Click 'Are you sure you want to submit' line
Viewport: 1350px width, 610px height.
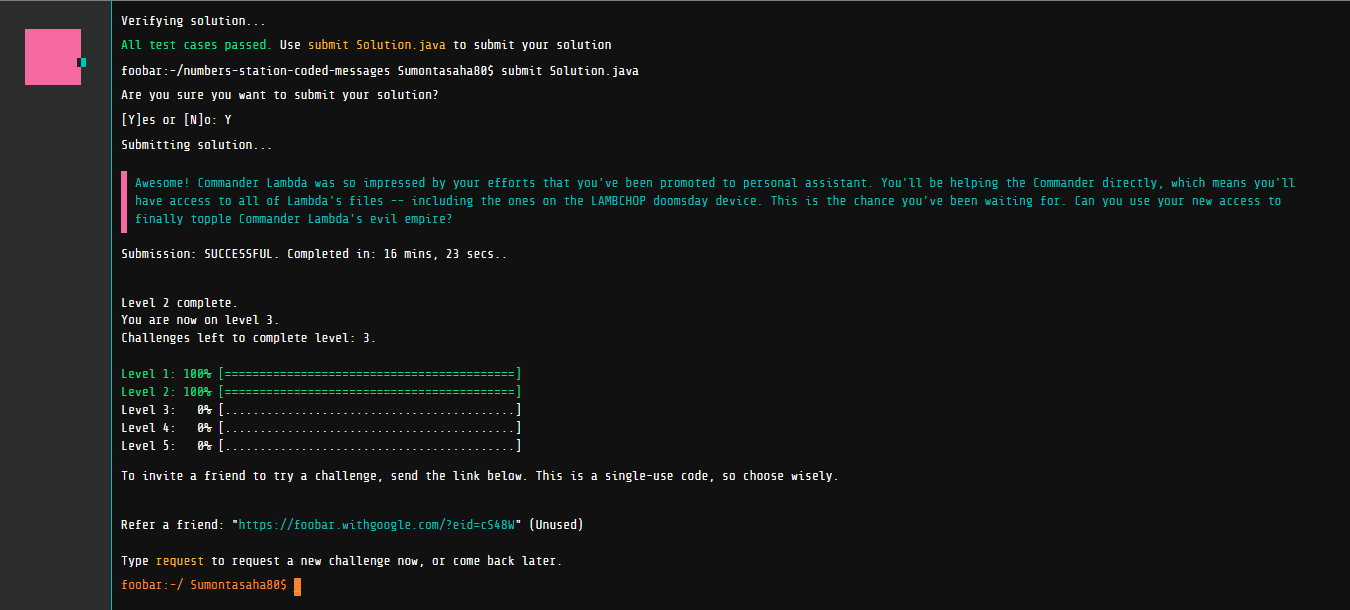point(280,95)
